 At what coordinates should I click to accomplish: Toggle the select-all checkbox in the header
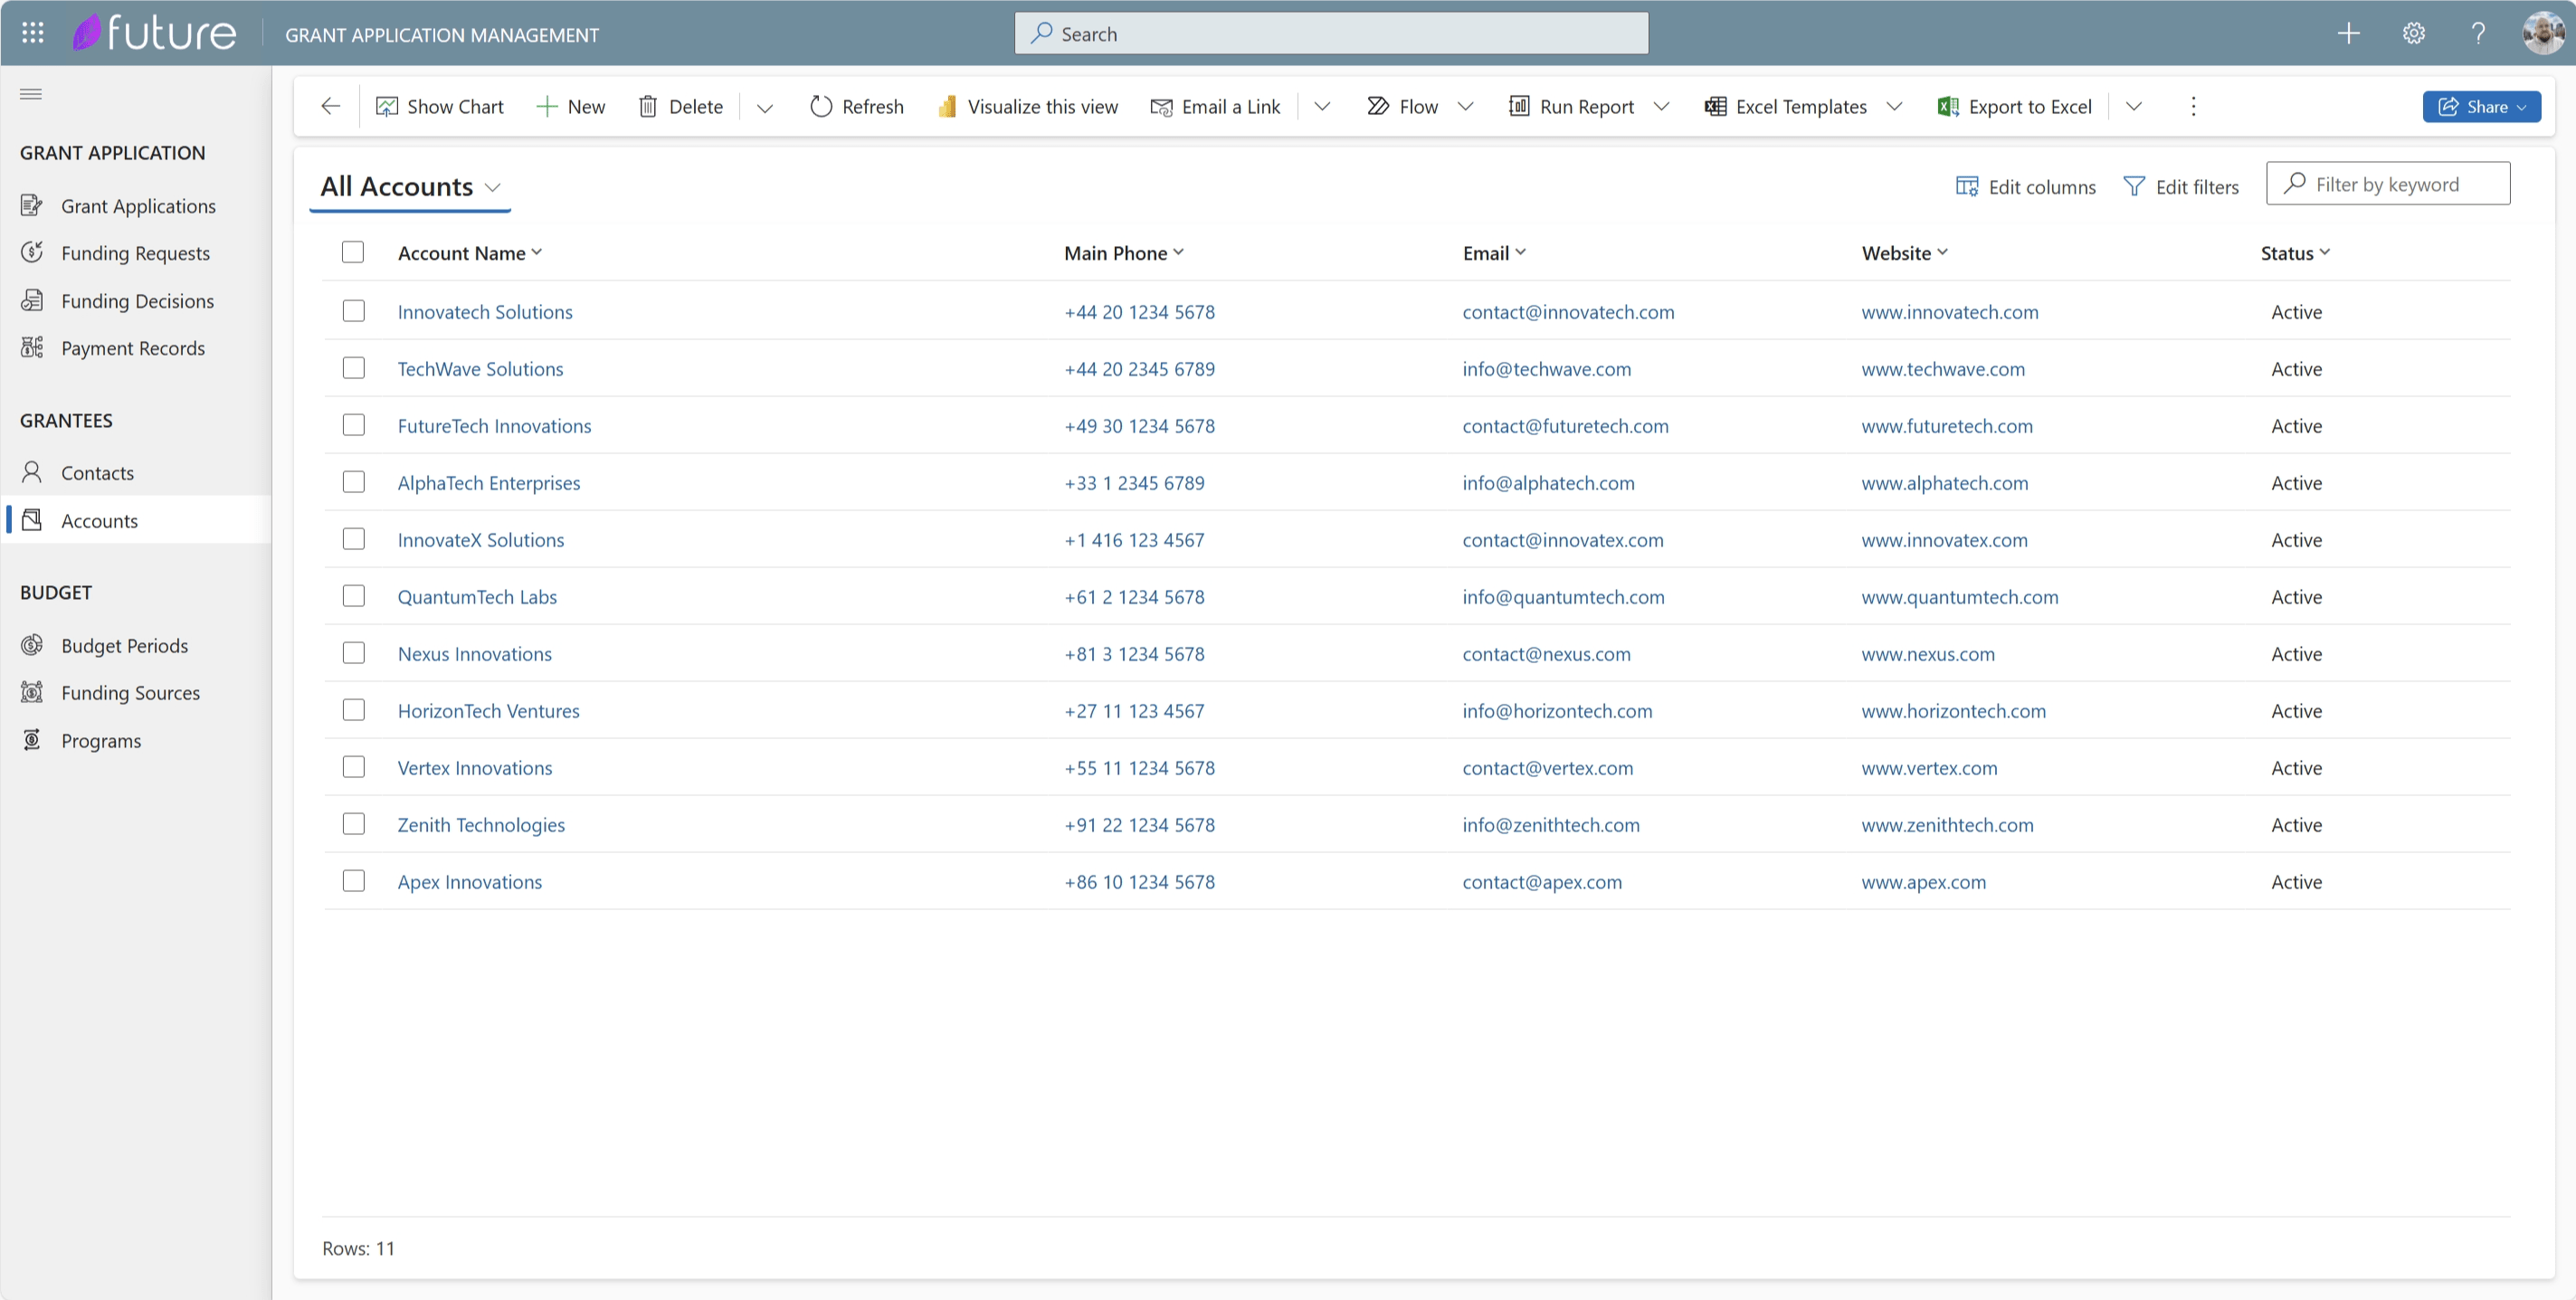[x=353, y=252]
